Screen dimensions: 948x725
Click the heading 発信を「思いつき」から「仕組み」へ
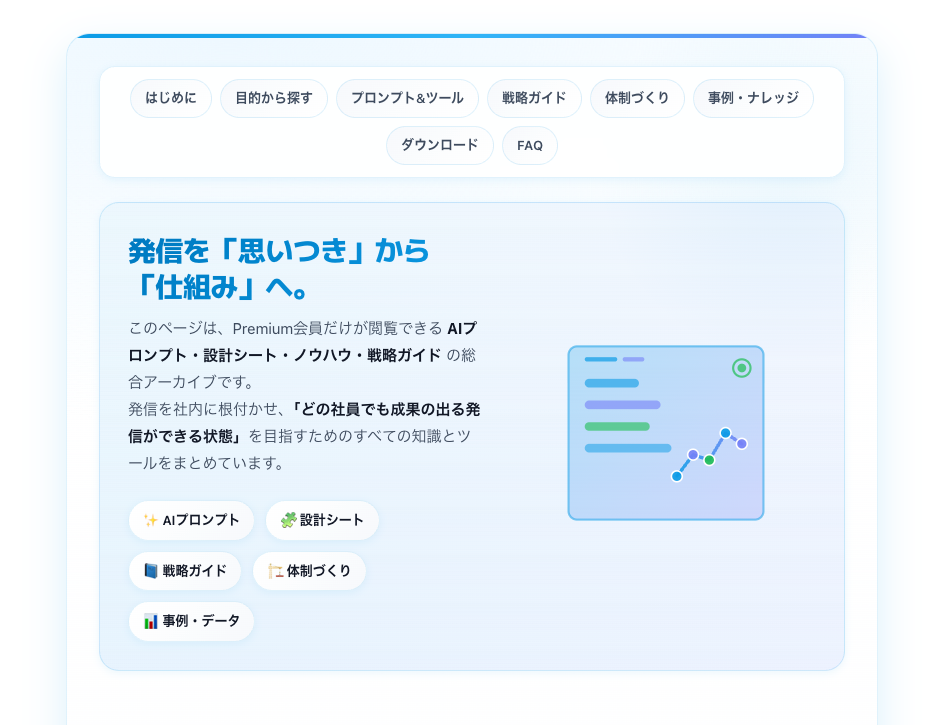(279, 268)
